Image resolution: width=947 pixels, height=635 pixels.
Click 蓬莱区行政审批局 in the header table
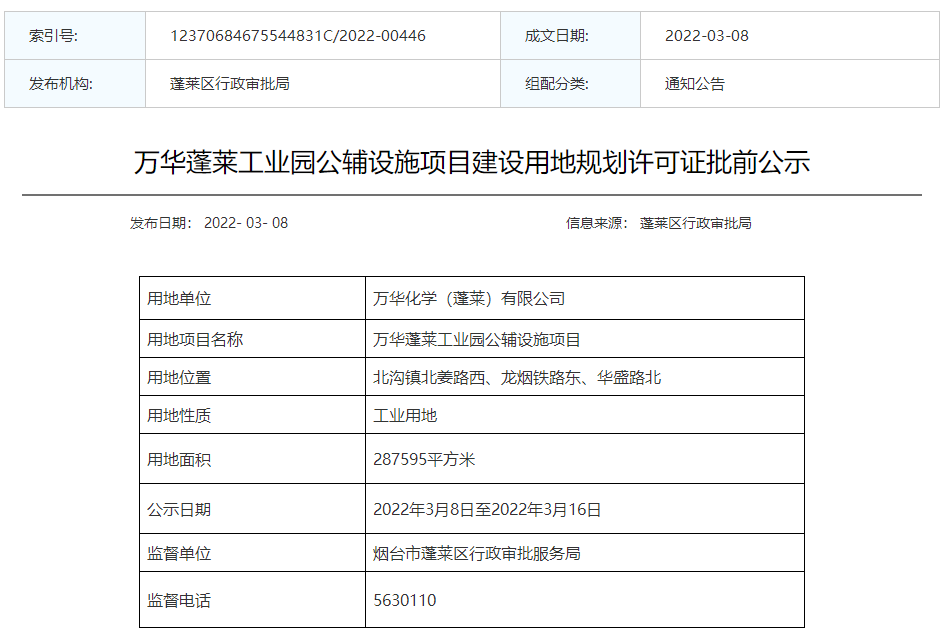pos(230,83)
